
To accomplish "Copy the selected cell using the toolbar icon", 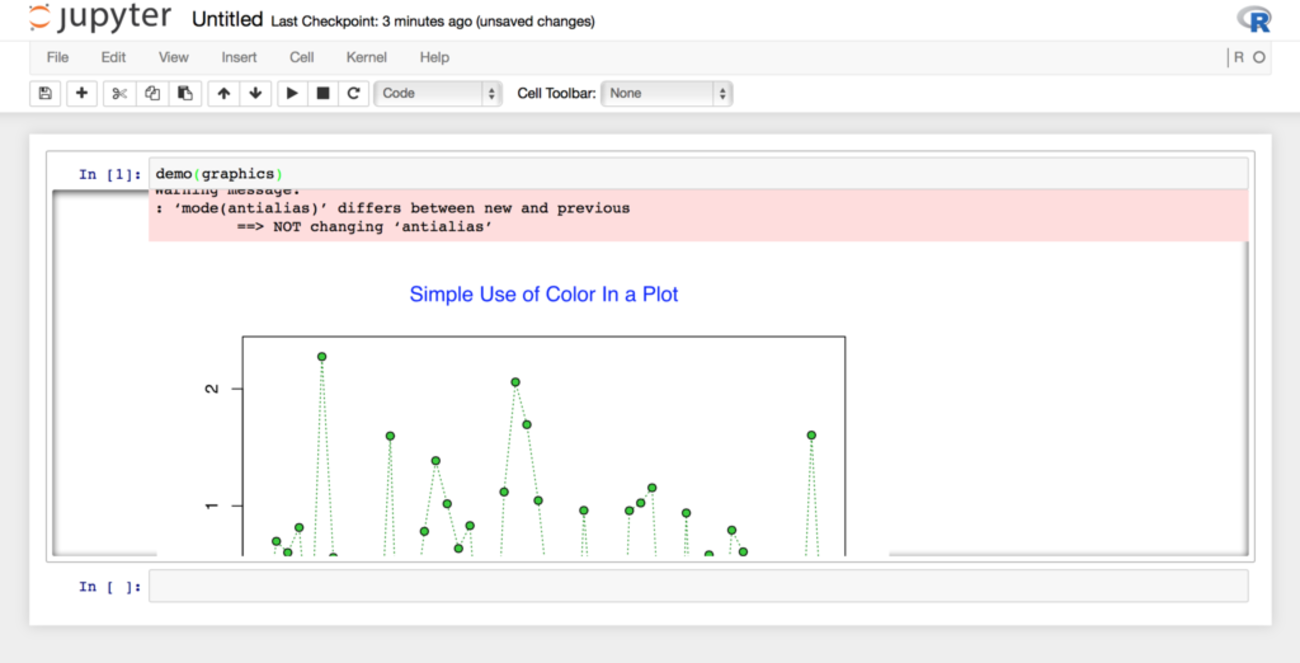I will point(152,93).
